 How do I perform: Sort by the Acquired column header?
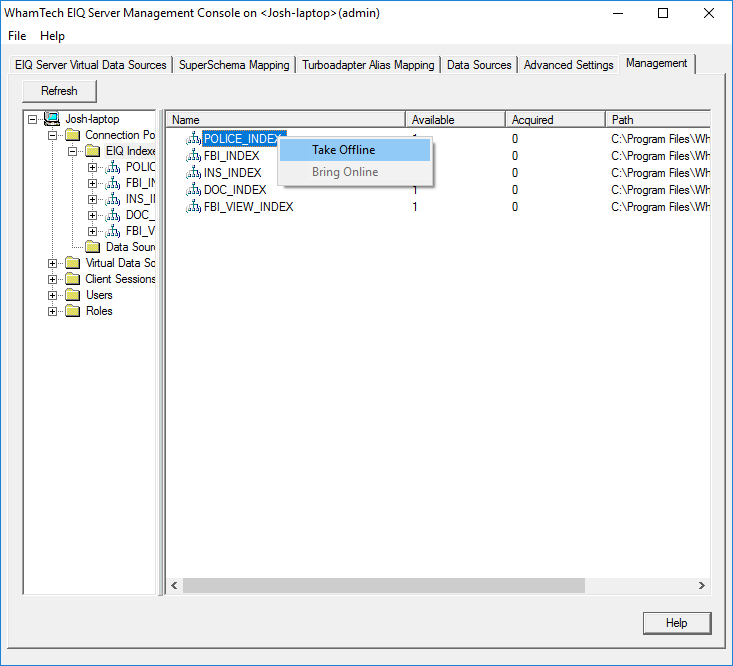[556, 120]
